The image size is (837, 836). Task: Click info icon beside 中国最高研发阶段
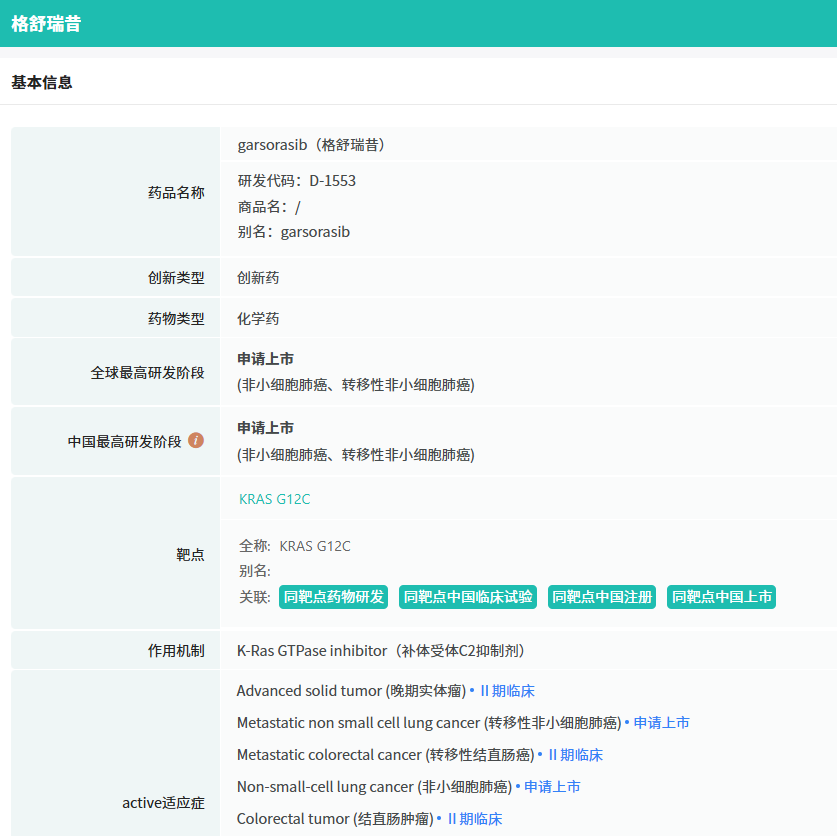pyautogui.click(x=196, y=440)
